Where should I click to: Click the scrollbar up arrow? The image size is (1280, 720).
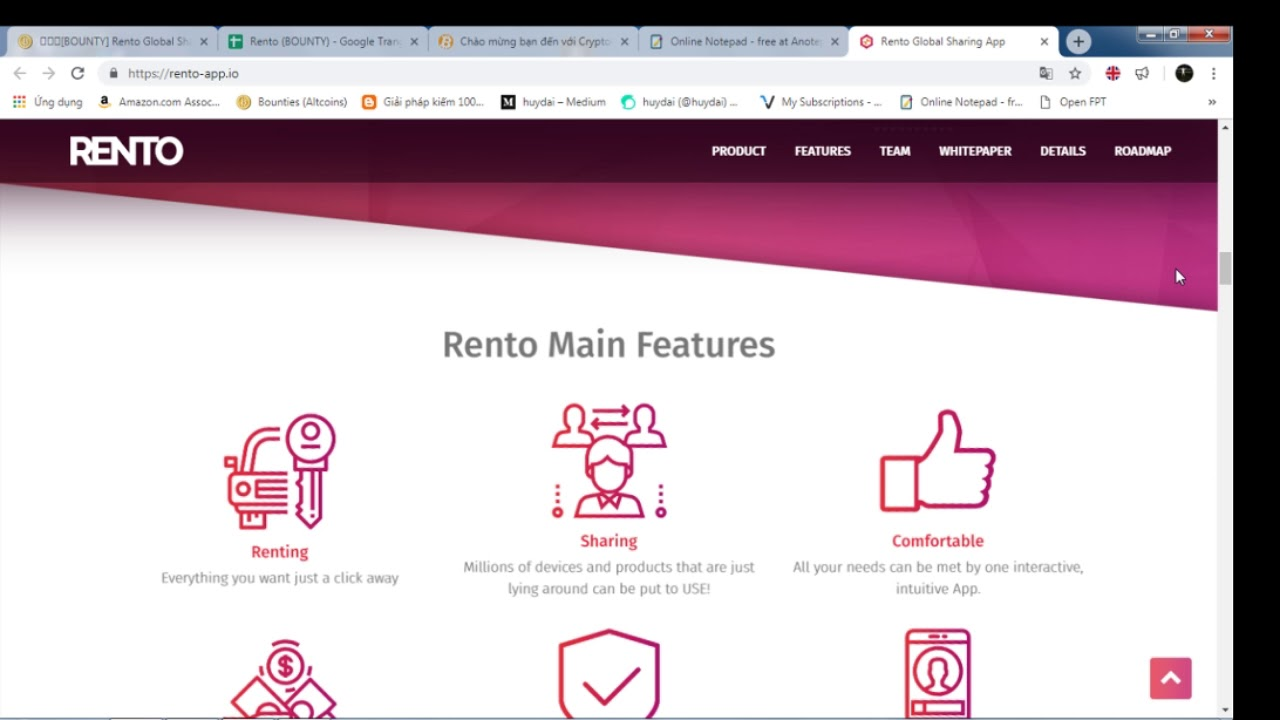pyautogui.click(x=1225, y=128)
